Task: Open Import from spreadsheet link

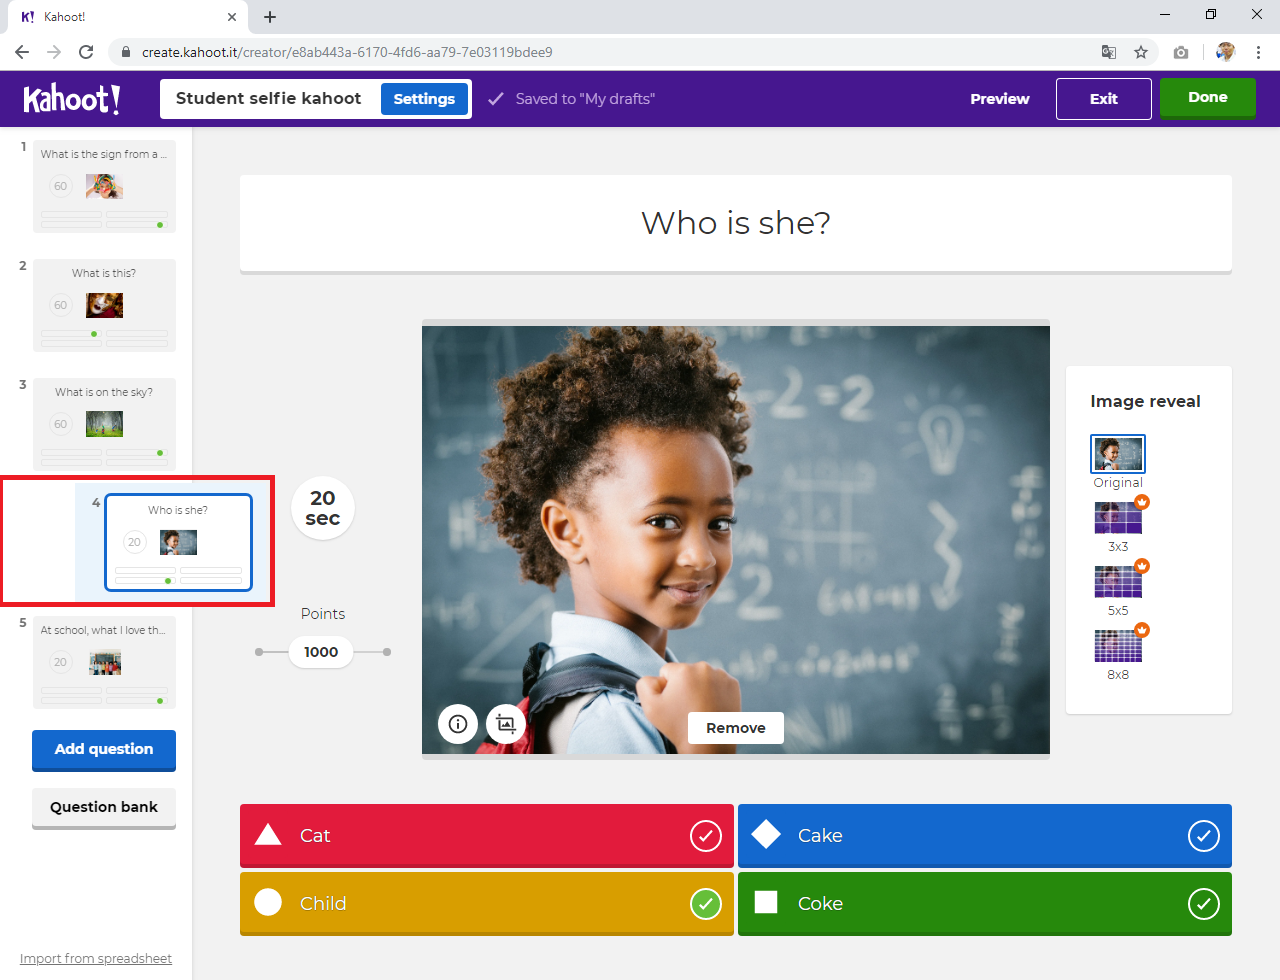Action: click(96, 959)
